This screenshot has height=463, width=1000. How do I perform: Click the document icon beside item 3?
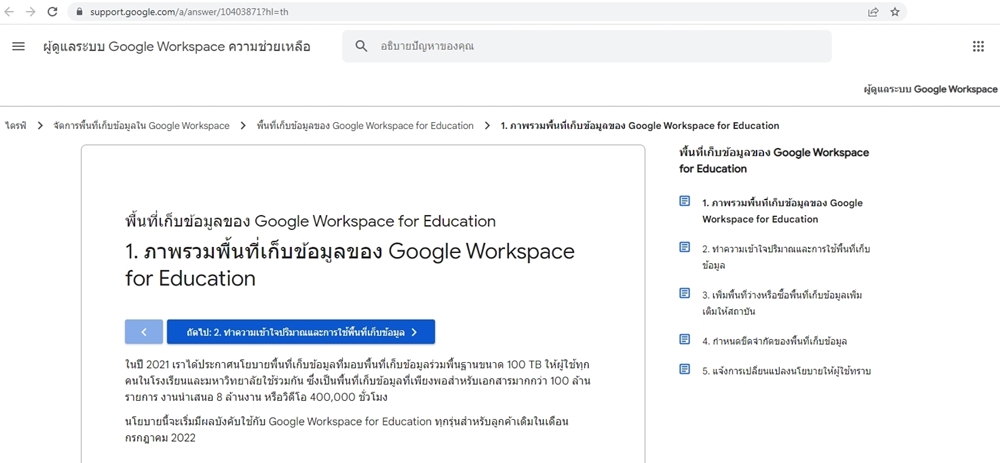click(685, 293)
